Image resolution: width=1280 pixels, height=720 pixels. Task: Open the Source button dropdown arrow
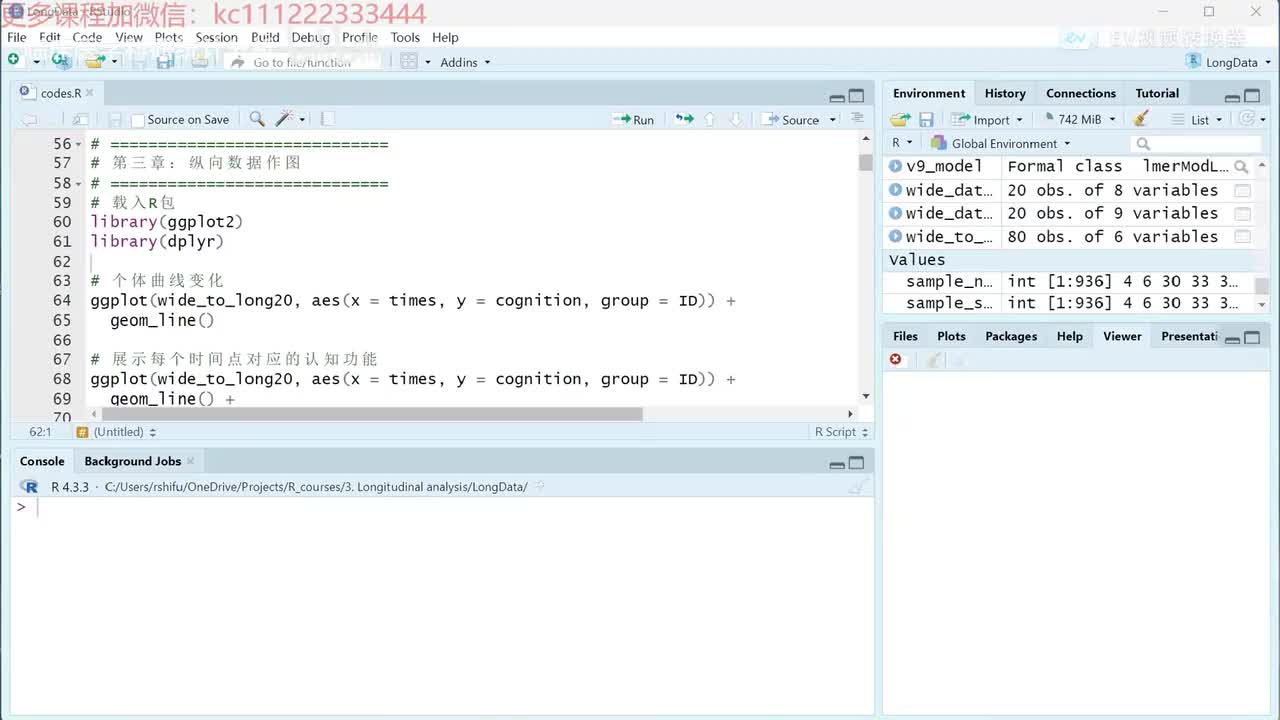tap(830, 120)
